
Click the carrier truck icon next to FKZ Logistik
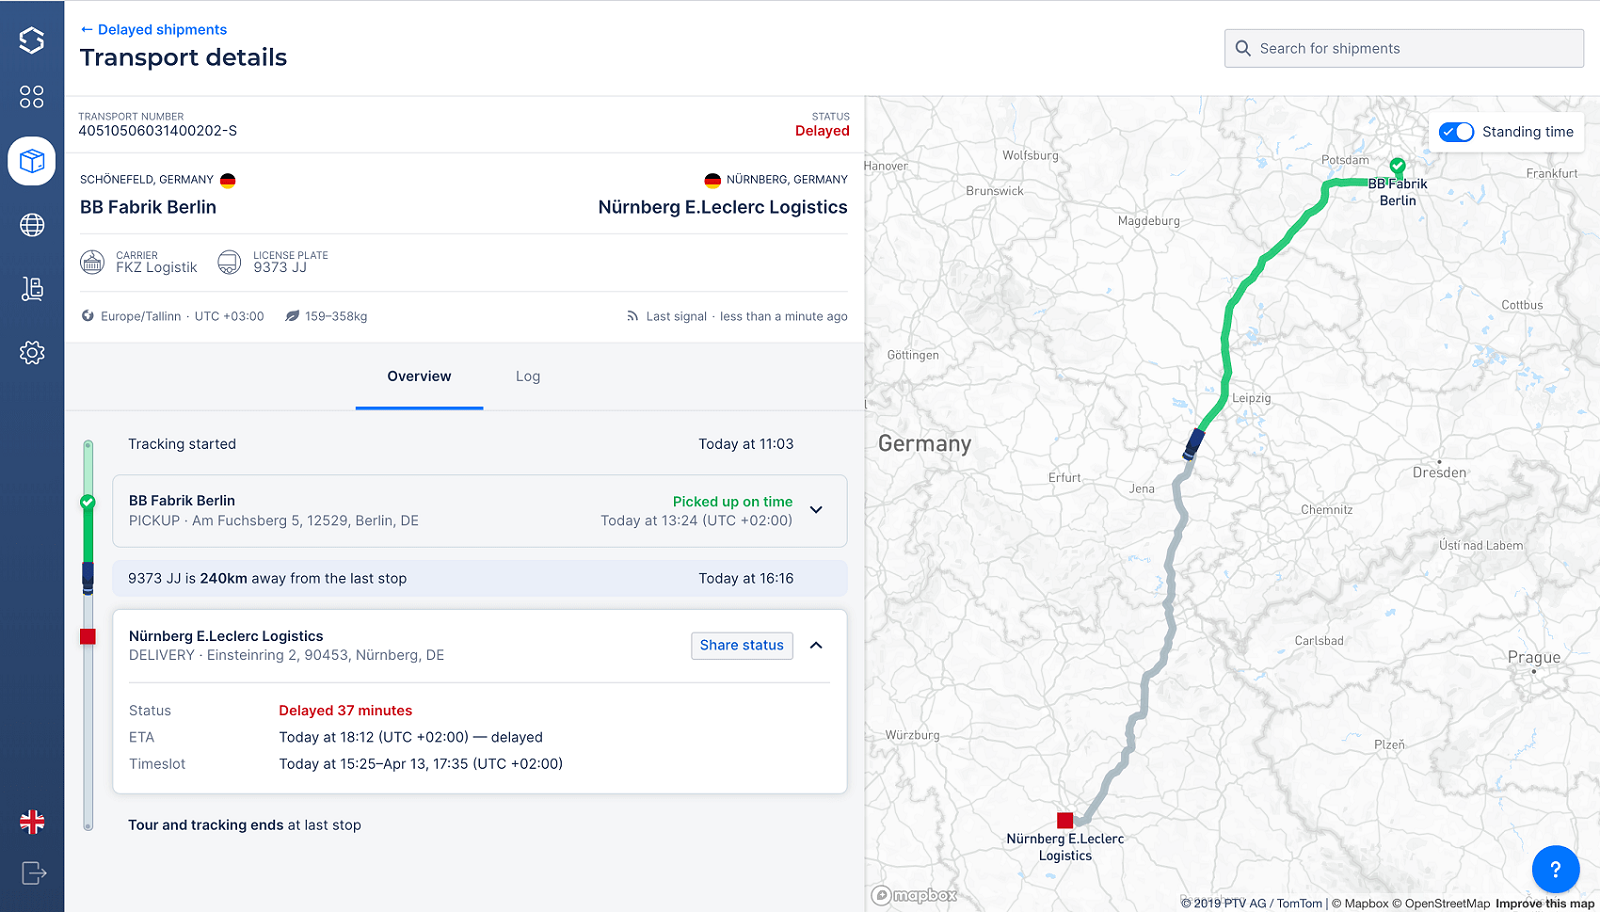coord(92,261)
